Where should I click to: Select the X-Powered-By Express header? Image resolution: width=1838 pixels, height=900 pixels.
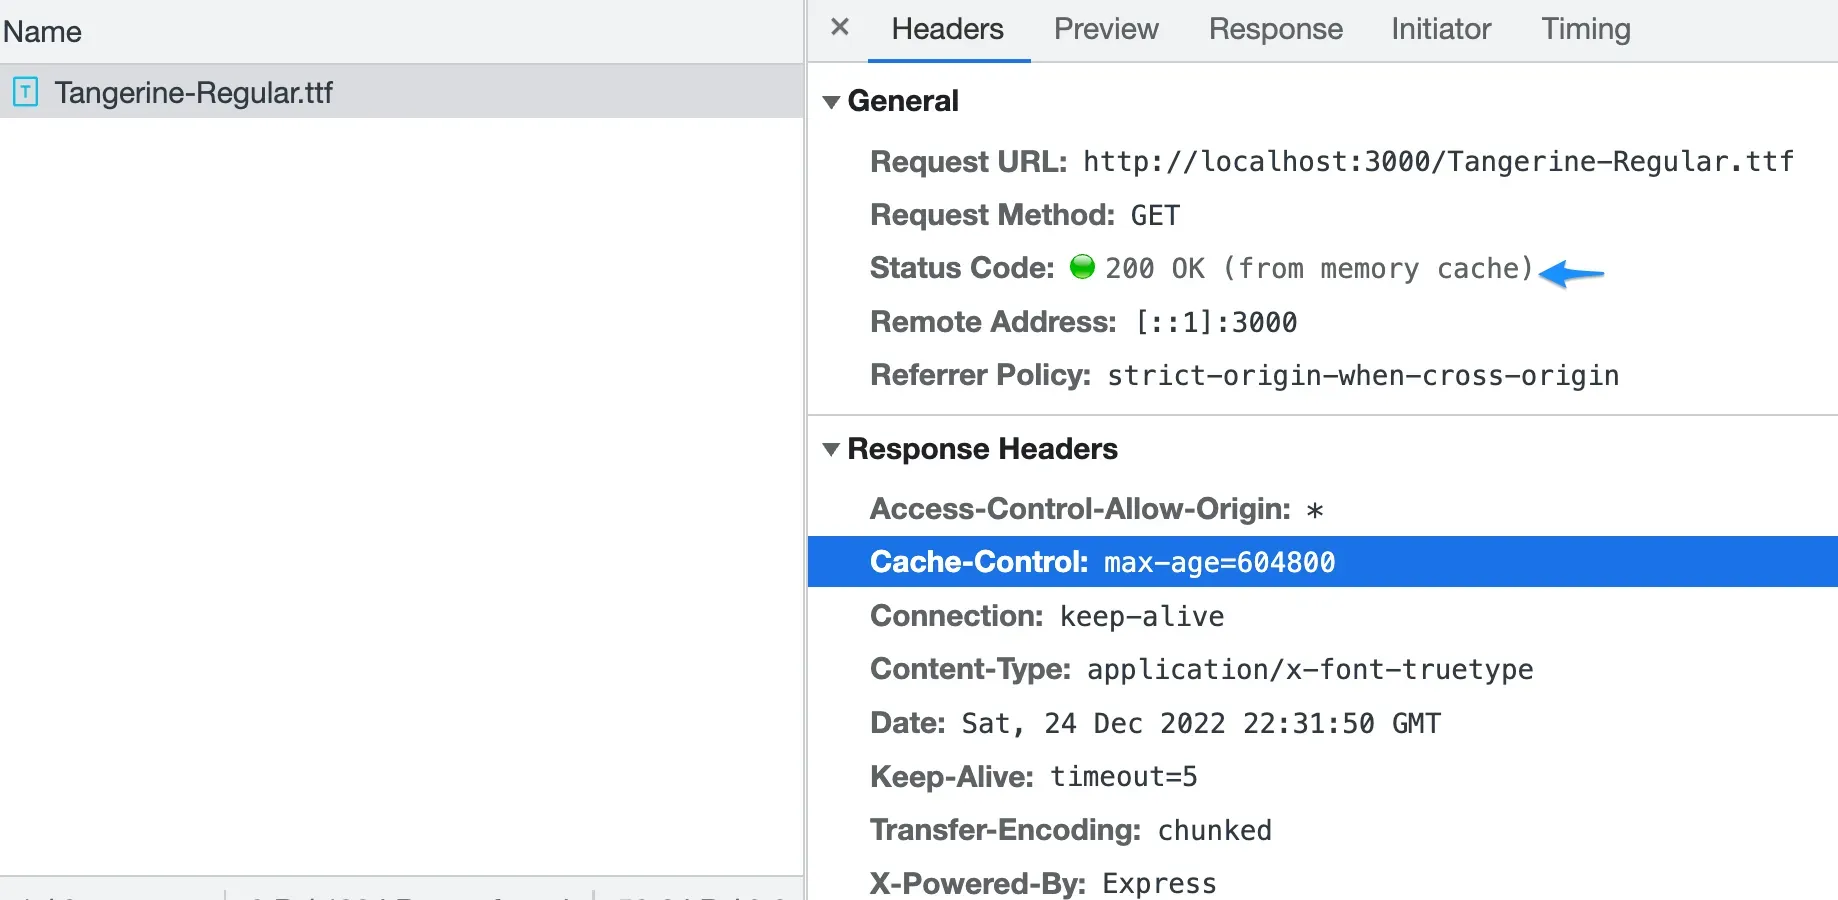point(1043,883)
